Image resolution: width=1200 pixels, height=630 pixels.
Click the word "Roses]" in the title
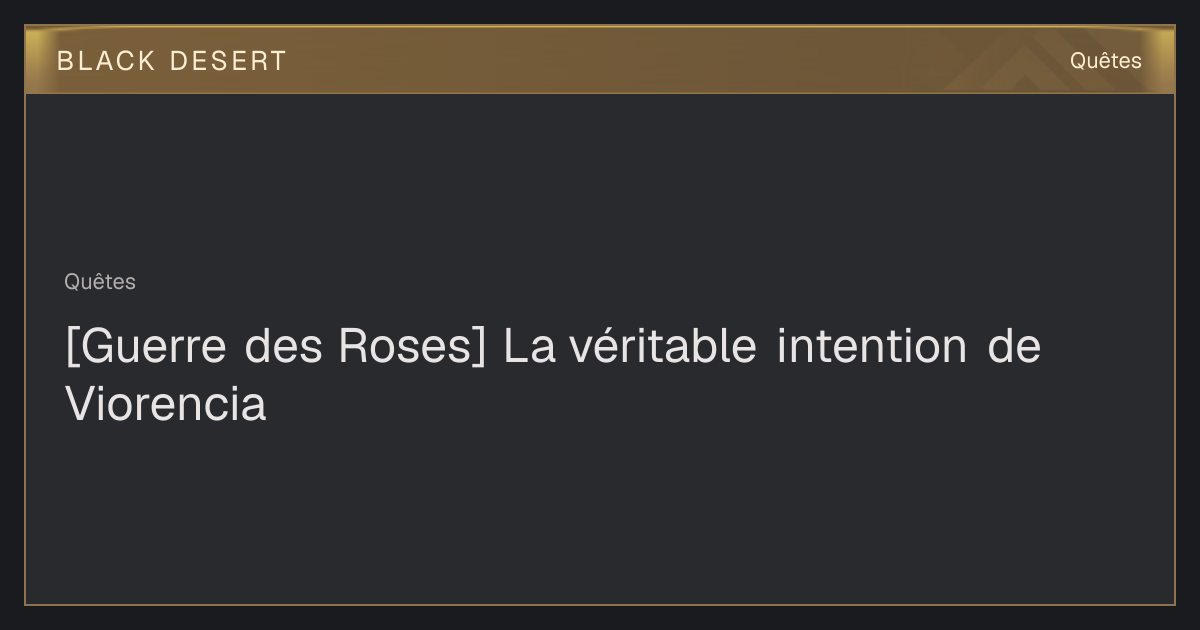tap(412, 347)
